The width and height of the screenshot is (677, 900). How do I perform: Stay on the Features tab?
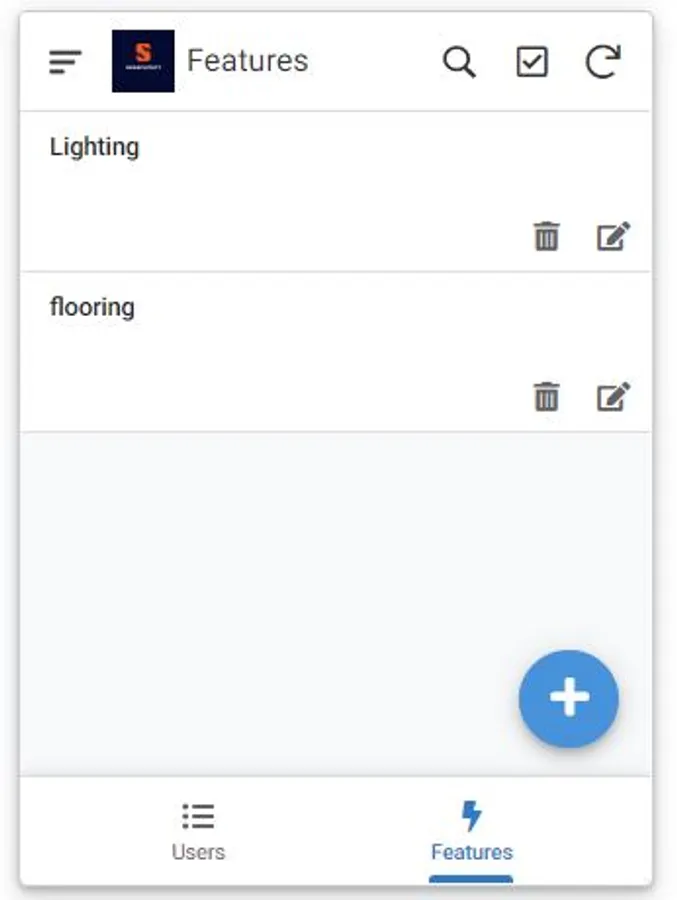(x=470, y=833)
